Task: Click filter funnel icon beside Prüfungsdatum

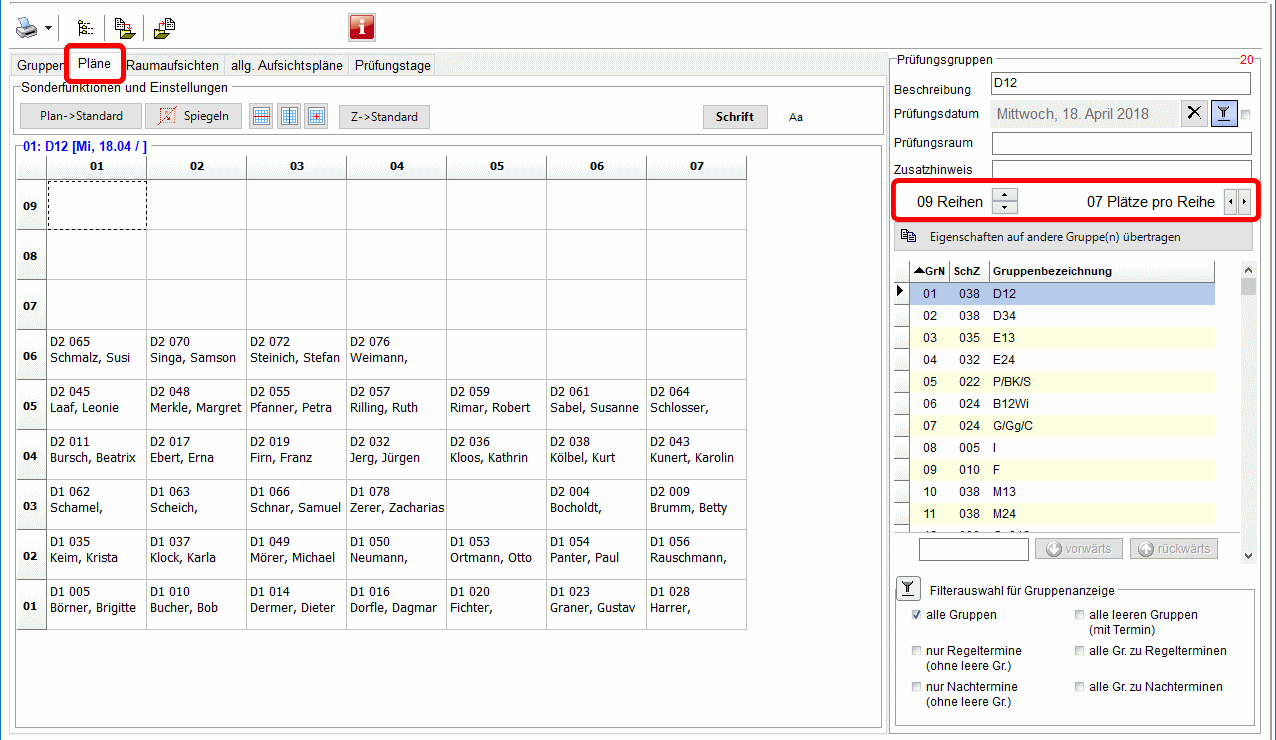Action: [x=1223, y=113]
